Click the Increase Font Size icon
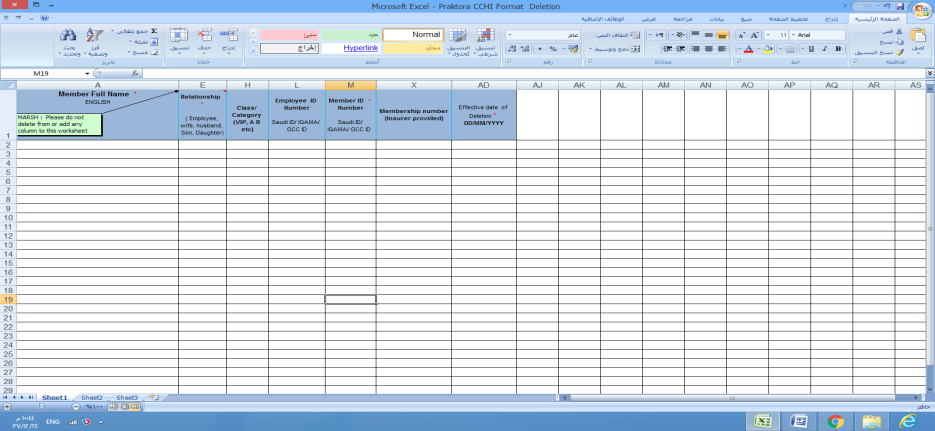 [x=754, y=35]
